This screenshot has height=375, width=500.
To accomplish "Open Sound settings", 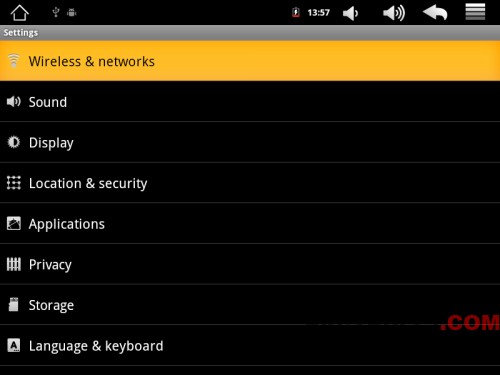I will point(250,102).
